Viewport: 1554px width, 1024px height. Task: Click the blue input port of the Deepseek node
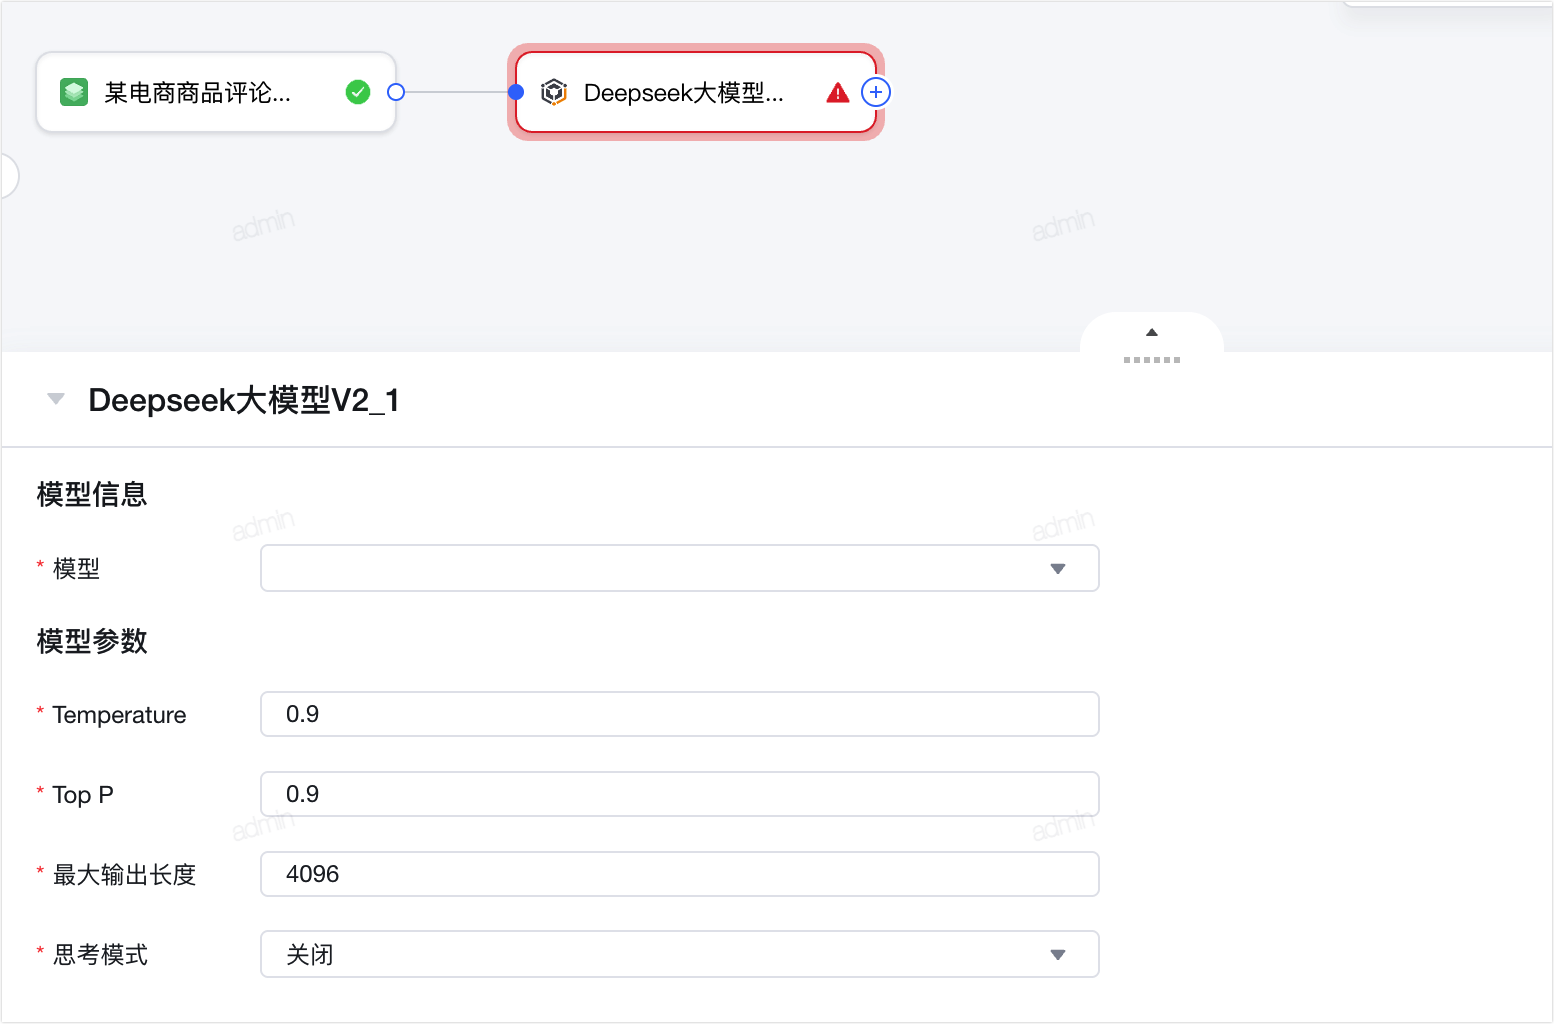point(516,93)
